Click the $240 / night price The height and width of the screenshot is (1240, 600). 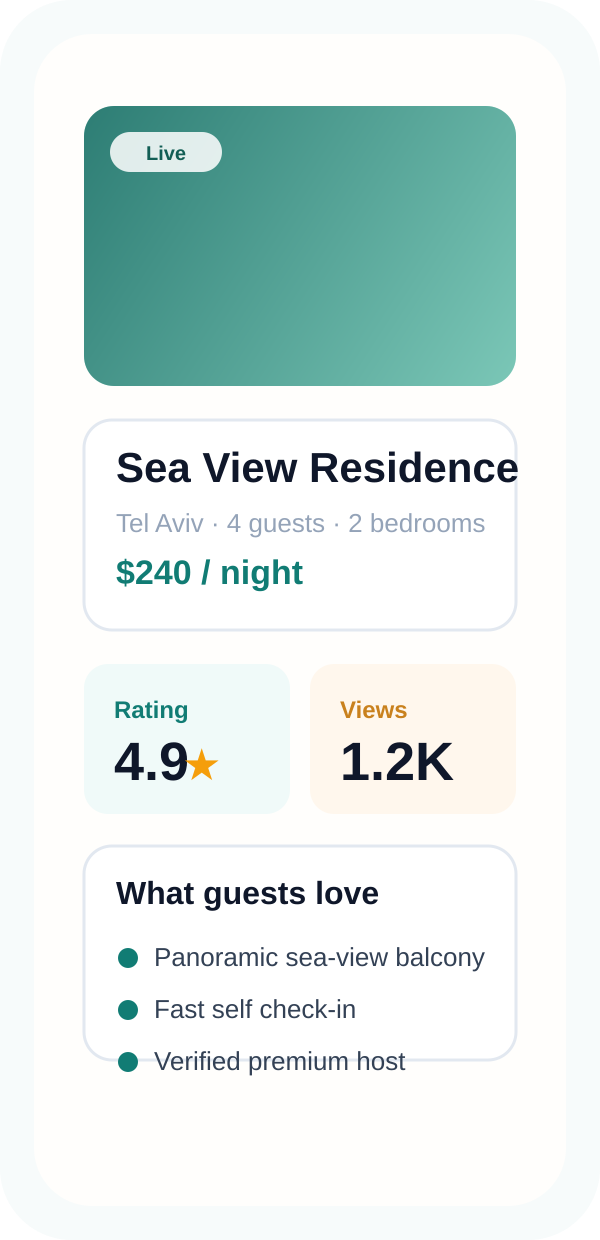coord(209,573)
